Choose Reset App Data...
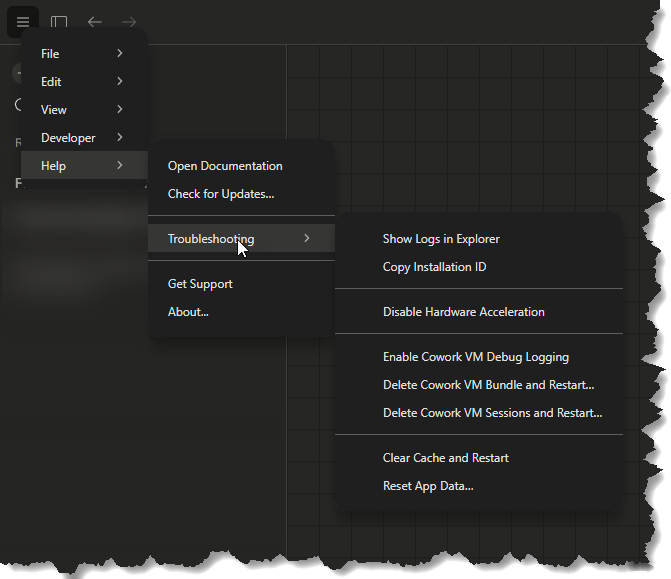Screen dimensions: 671x579 pos(479,486)
